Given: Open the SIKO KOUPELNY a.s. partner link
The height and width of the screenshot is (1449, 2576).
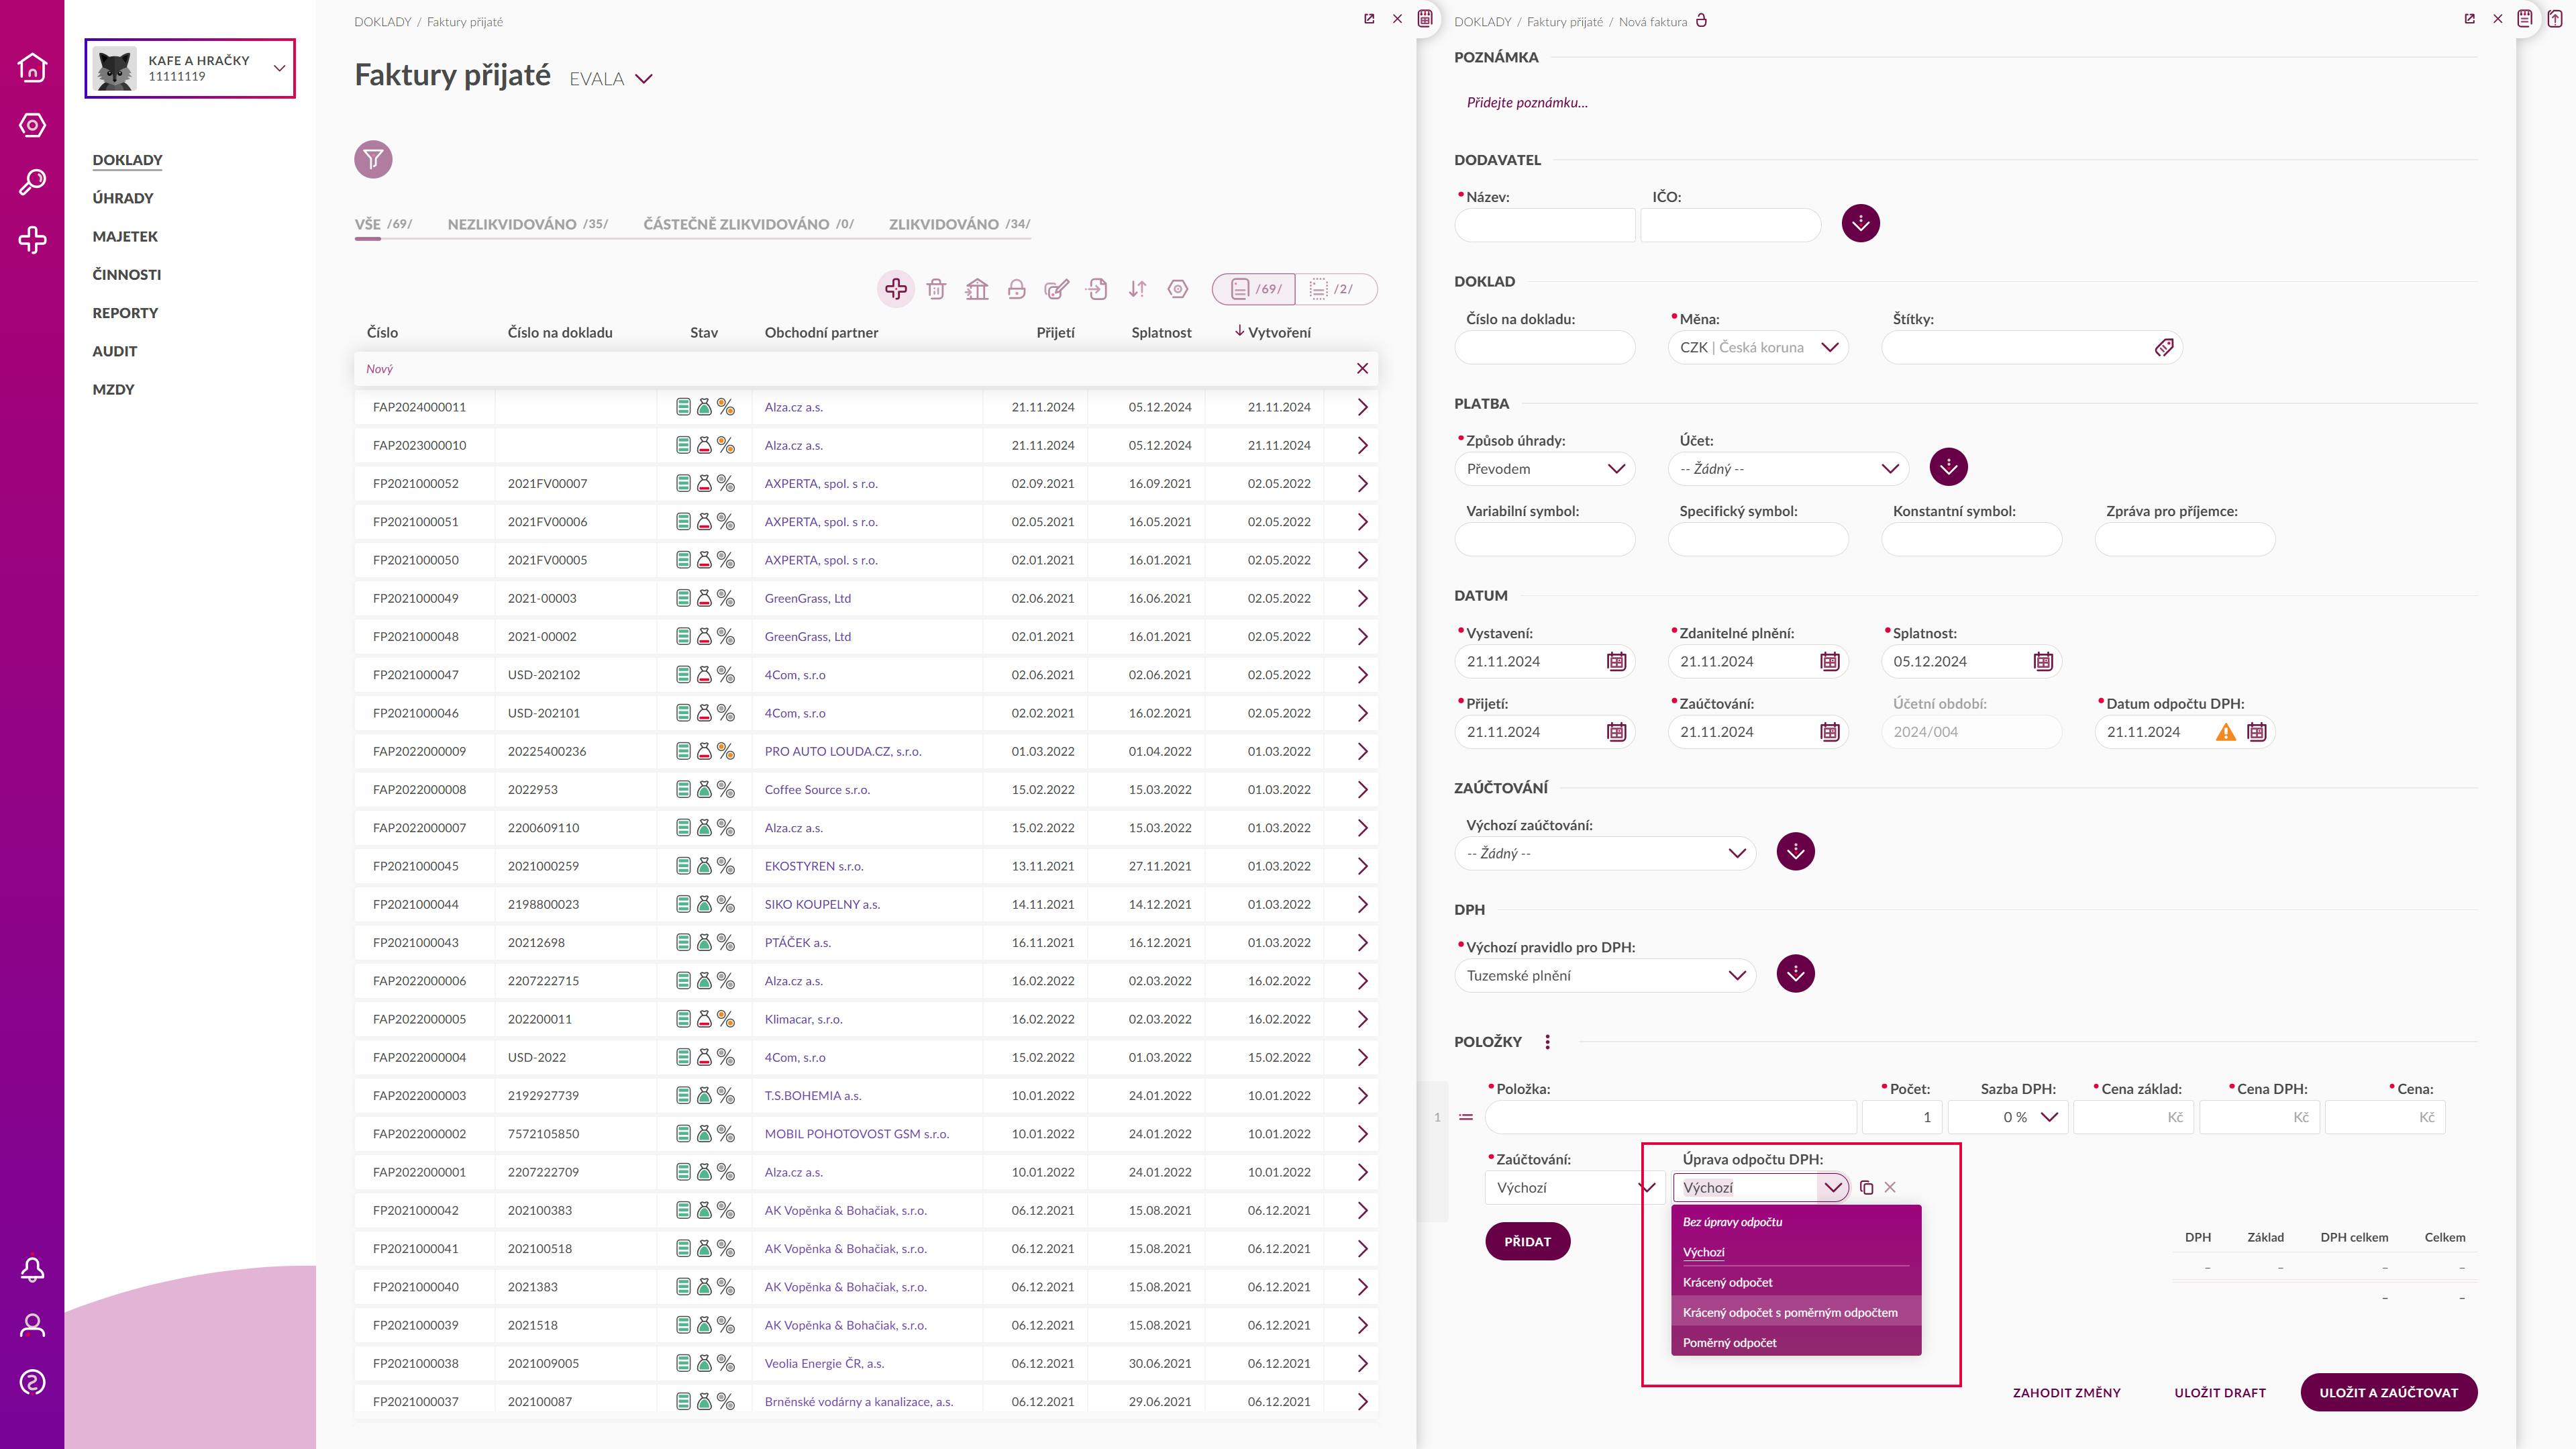Looking at the screenshot, I should pyautogui.click(x=822, y=905).
